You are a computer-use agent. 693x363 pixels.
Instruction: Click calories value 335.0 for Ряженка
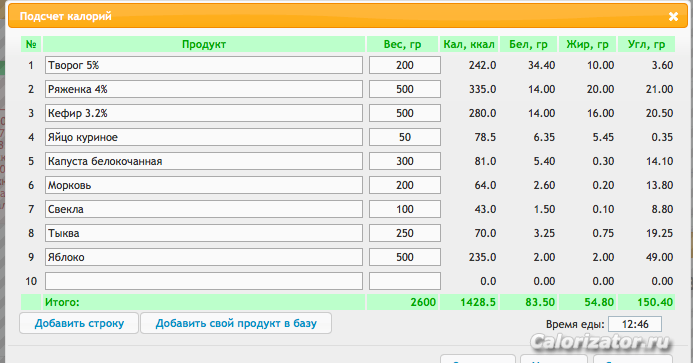(482, 89)
